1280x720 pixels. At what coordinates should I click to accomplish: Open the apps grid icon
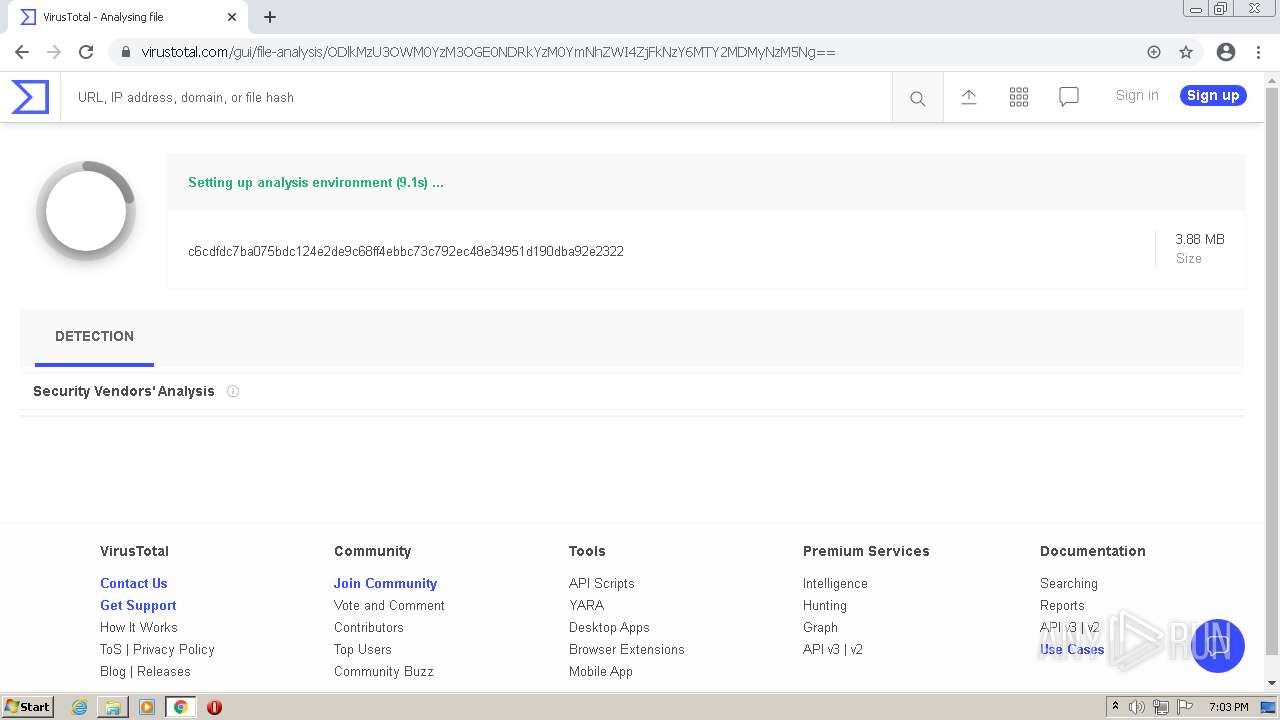click(x=1018, y=97)
